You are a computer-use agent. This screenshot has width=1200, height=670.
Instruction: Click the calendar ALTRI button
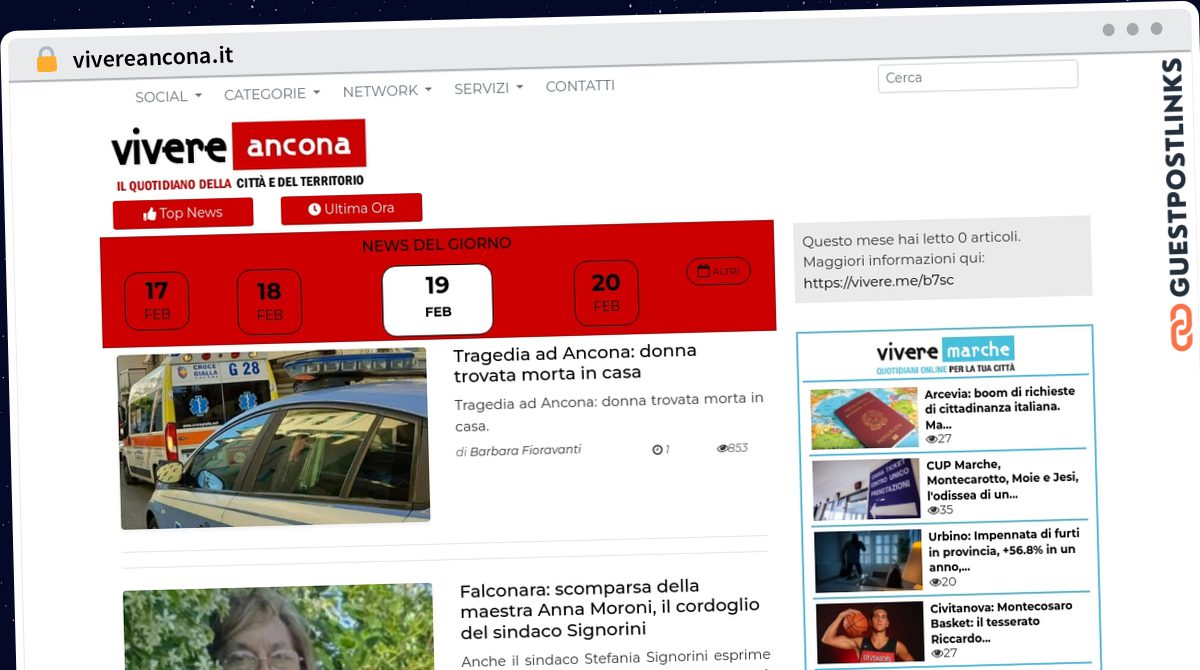click(718, 271)
